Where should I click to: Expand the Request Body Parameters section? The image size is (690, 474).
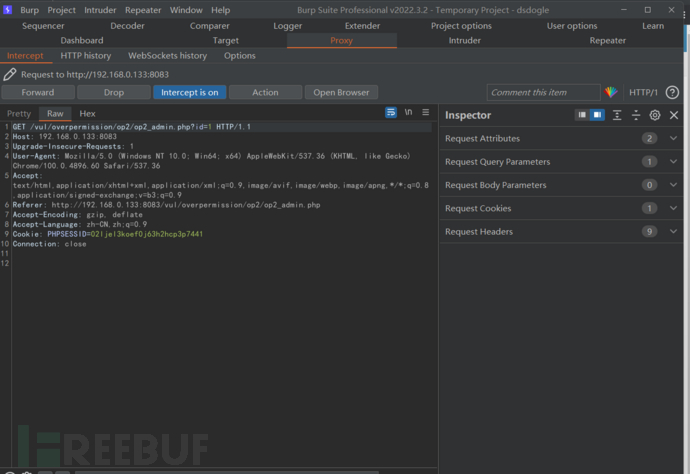click(561, 185)
